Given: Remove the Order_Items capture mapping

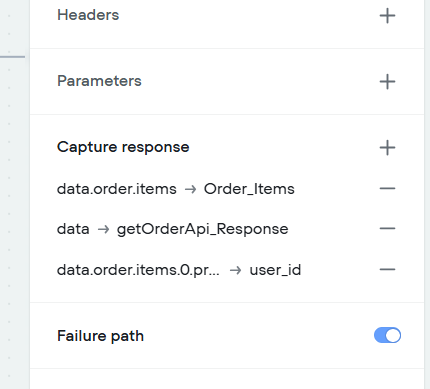Looking at the screenshot, I should tap(387, 189).
